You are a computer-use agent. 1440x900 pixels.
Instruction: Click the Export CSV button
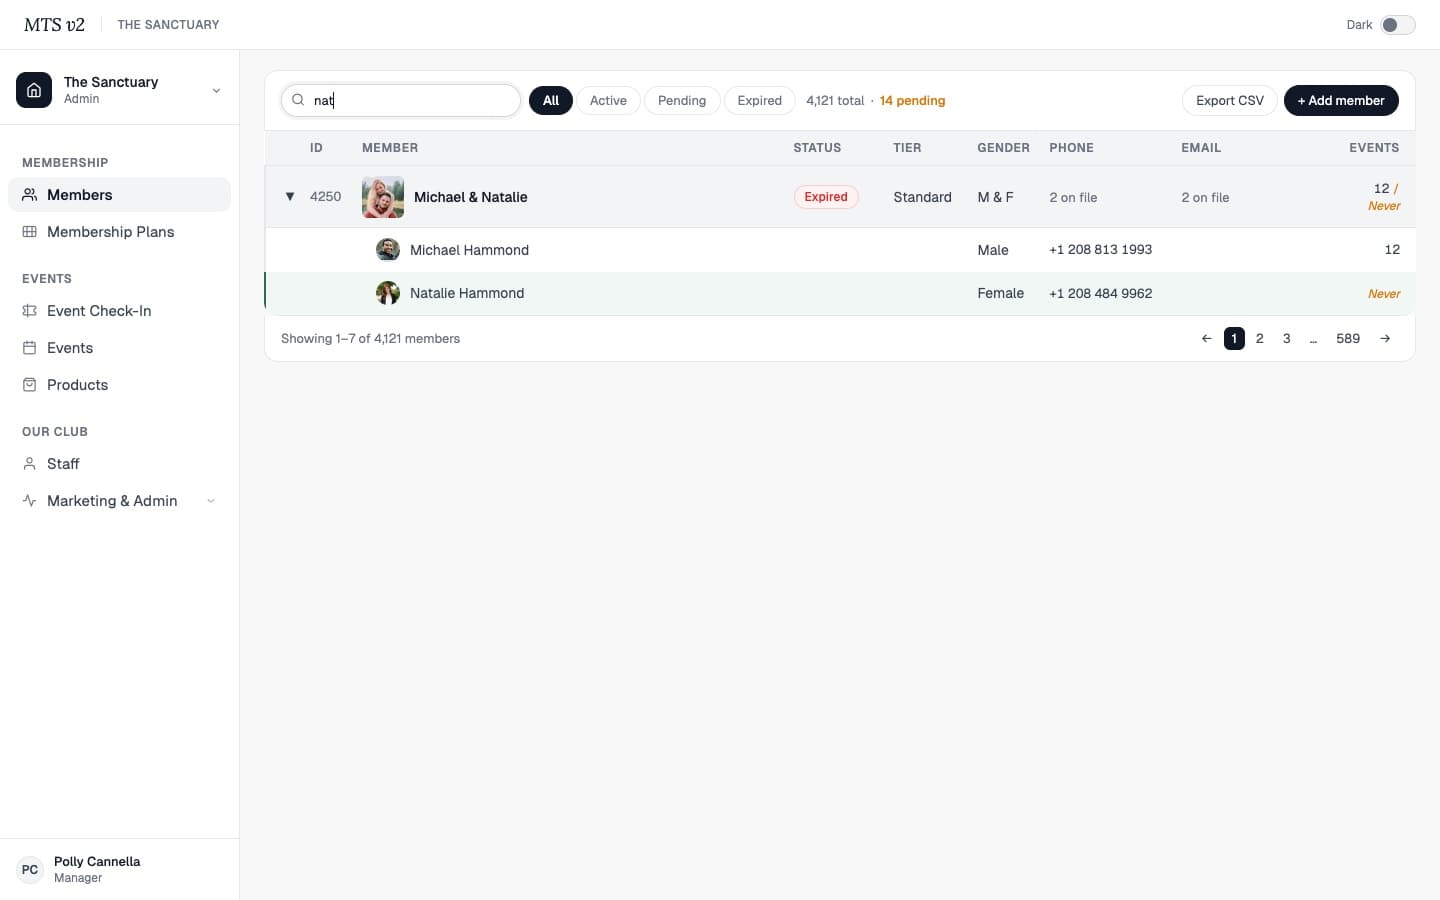(1230, 101)
